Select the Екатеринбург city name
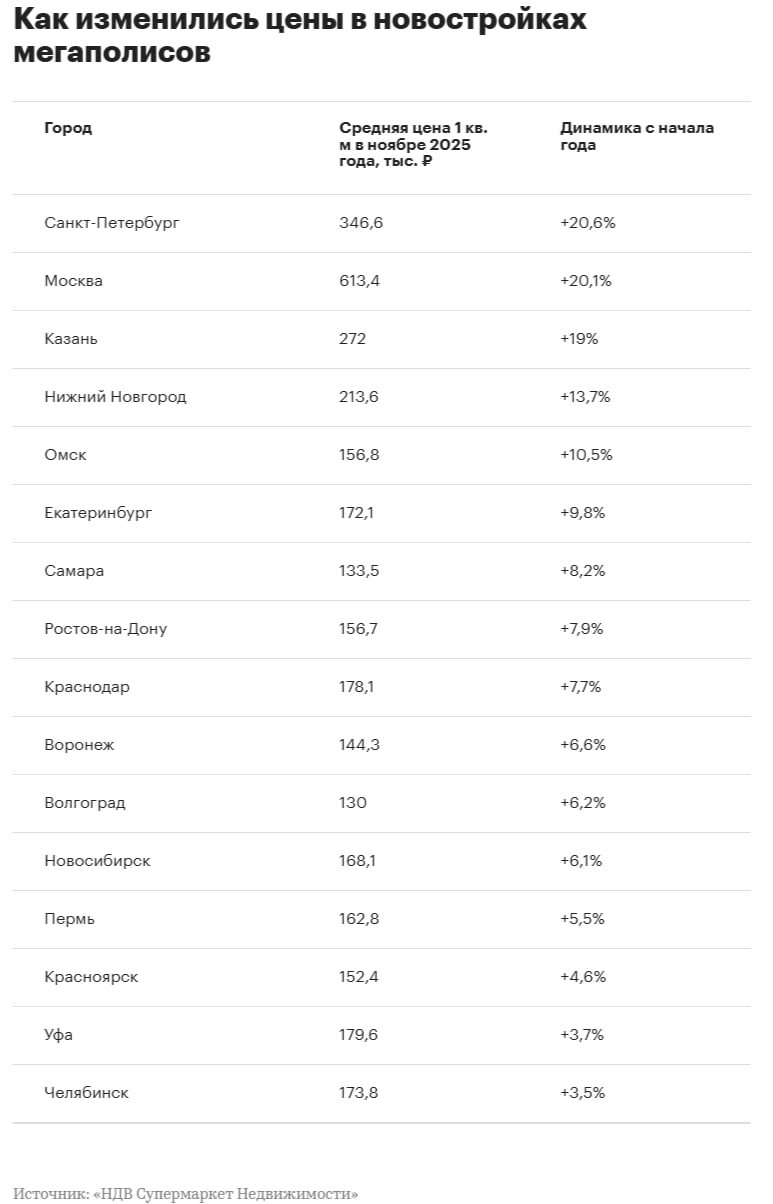The height and width of the screenshot is (1204, 773). coord(98,513)
